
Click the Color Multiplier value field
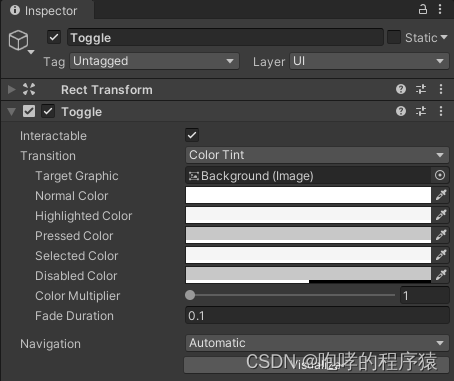[424, 295]
